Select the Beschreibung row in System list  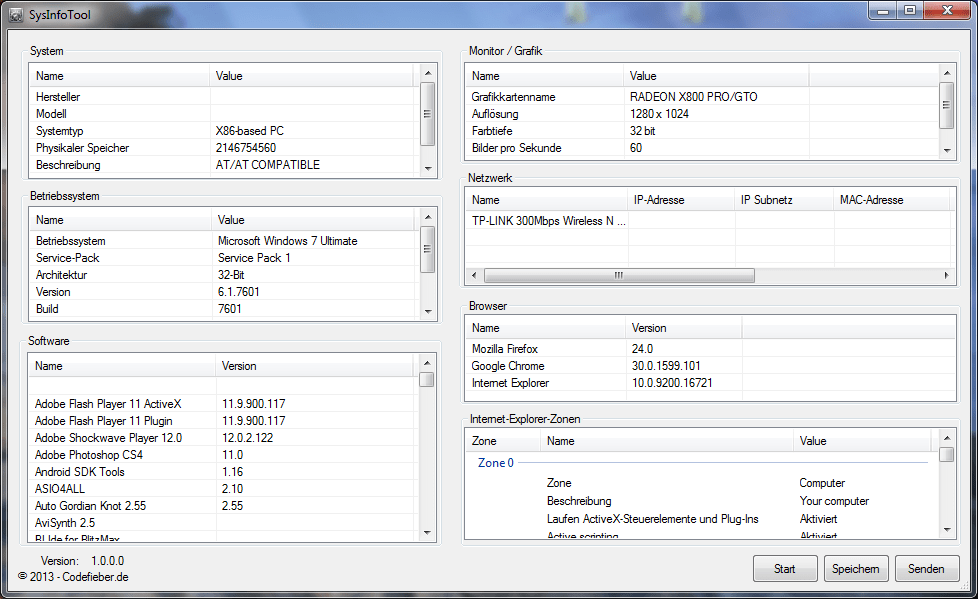click(x=225, y=165)
